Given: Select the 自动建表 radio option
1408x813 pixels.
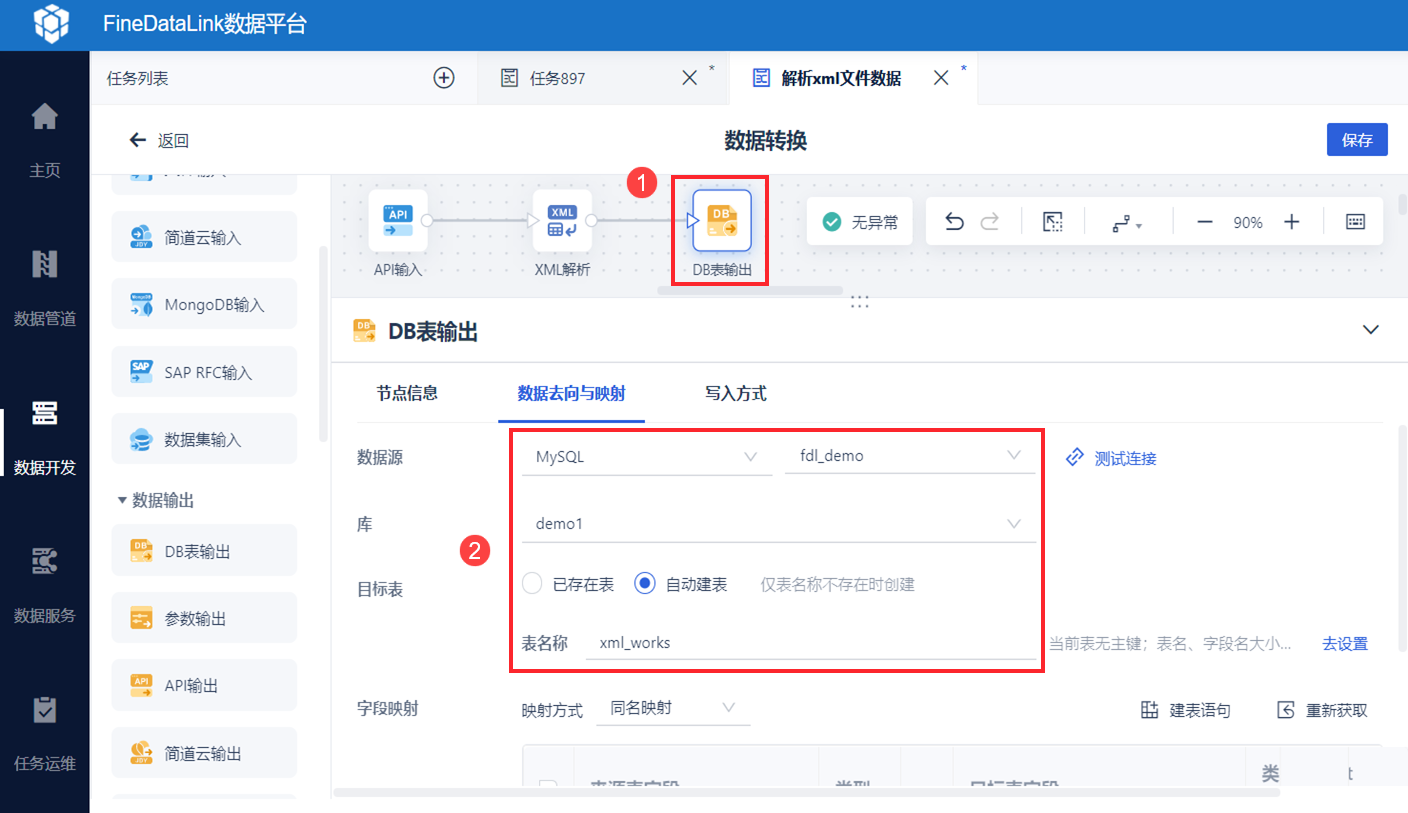Looking at the screenshot, I should click(645, 584).
